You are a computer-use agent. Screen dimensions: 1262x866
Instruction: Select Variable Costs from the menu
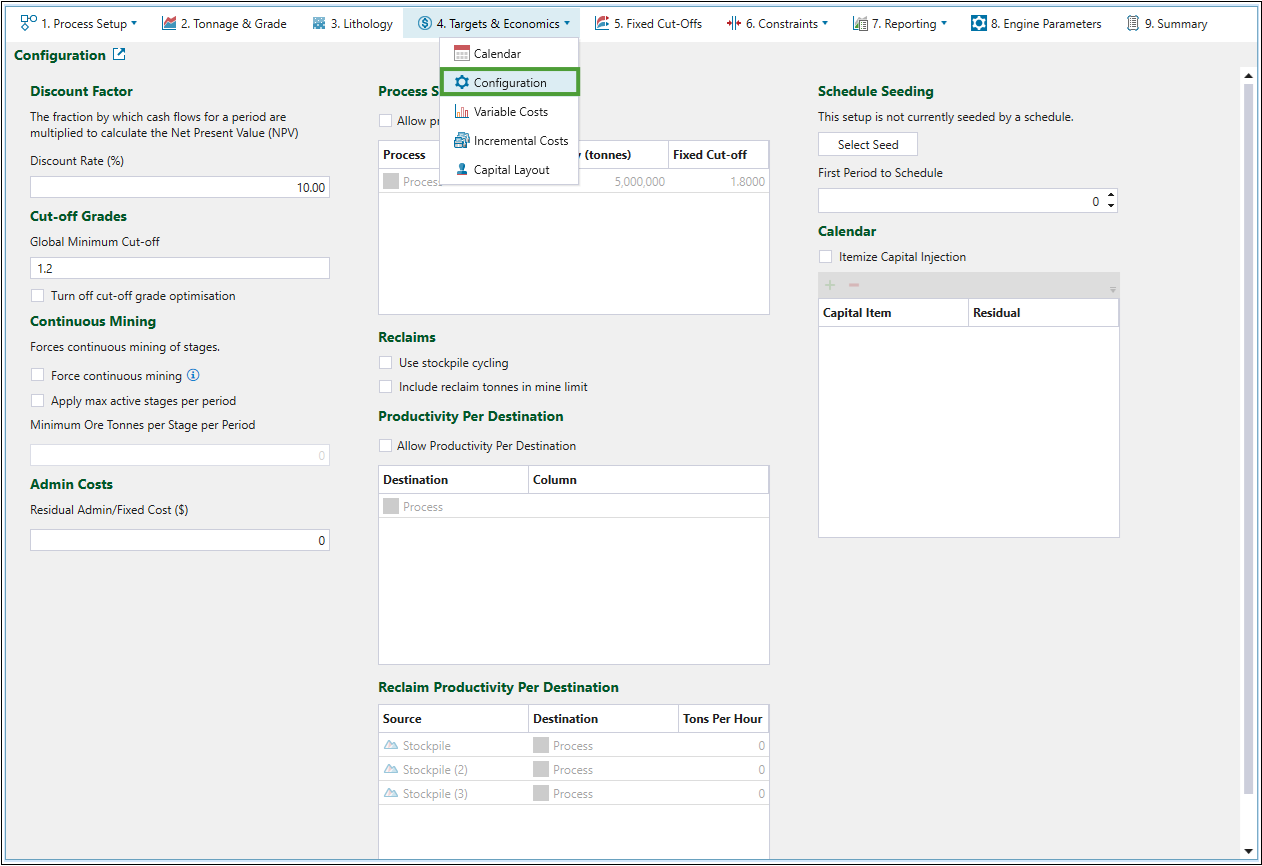tap(510, 112)
